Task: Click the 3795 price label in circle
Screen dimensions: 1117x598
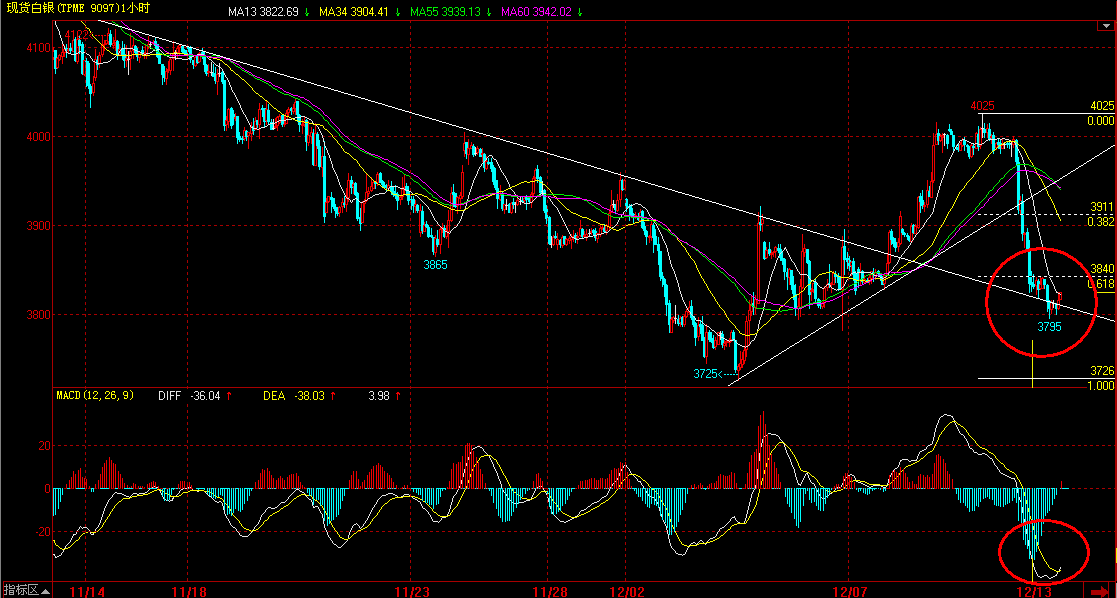Action: [x=1050, y=327]
